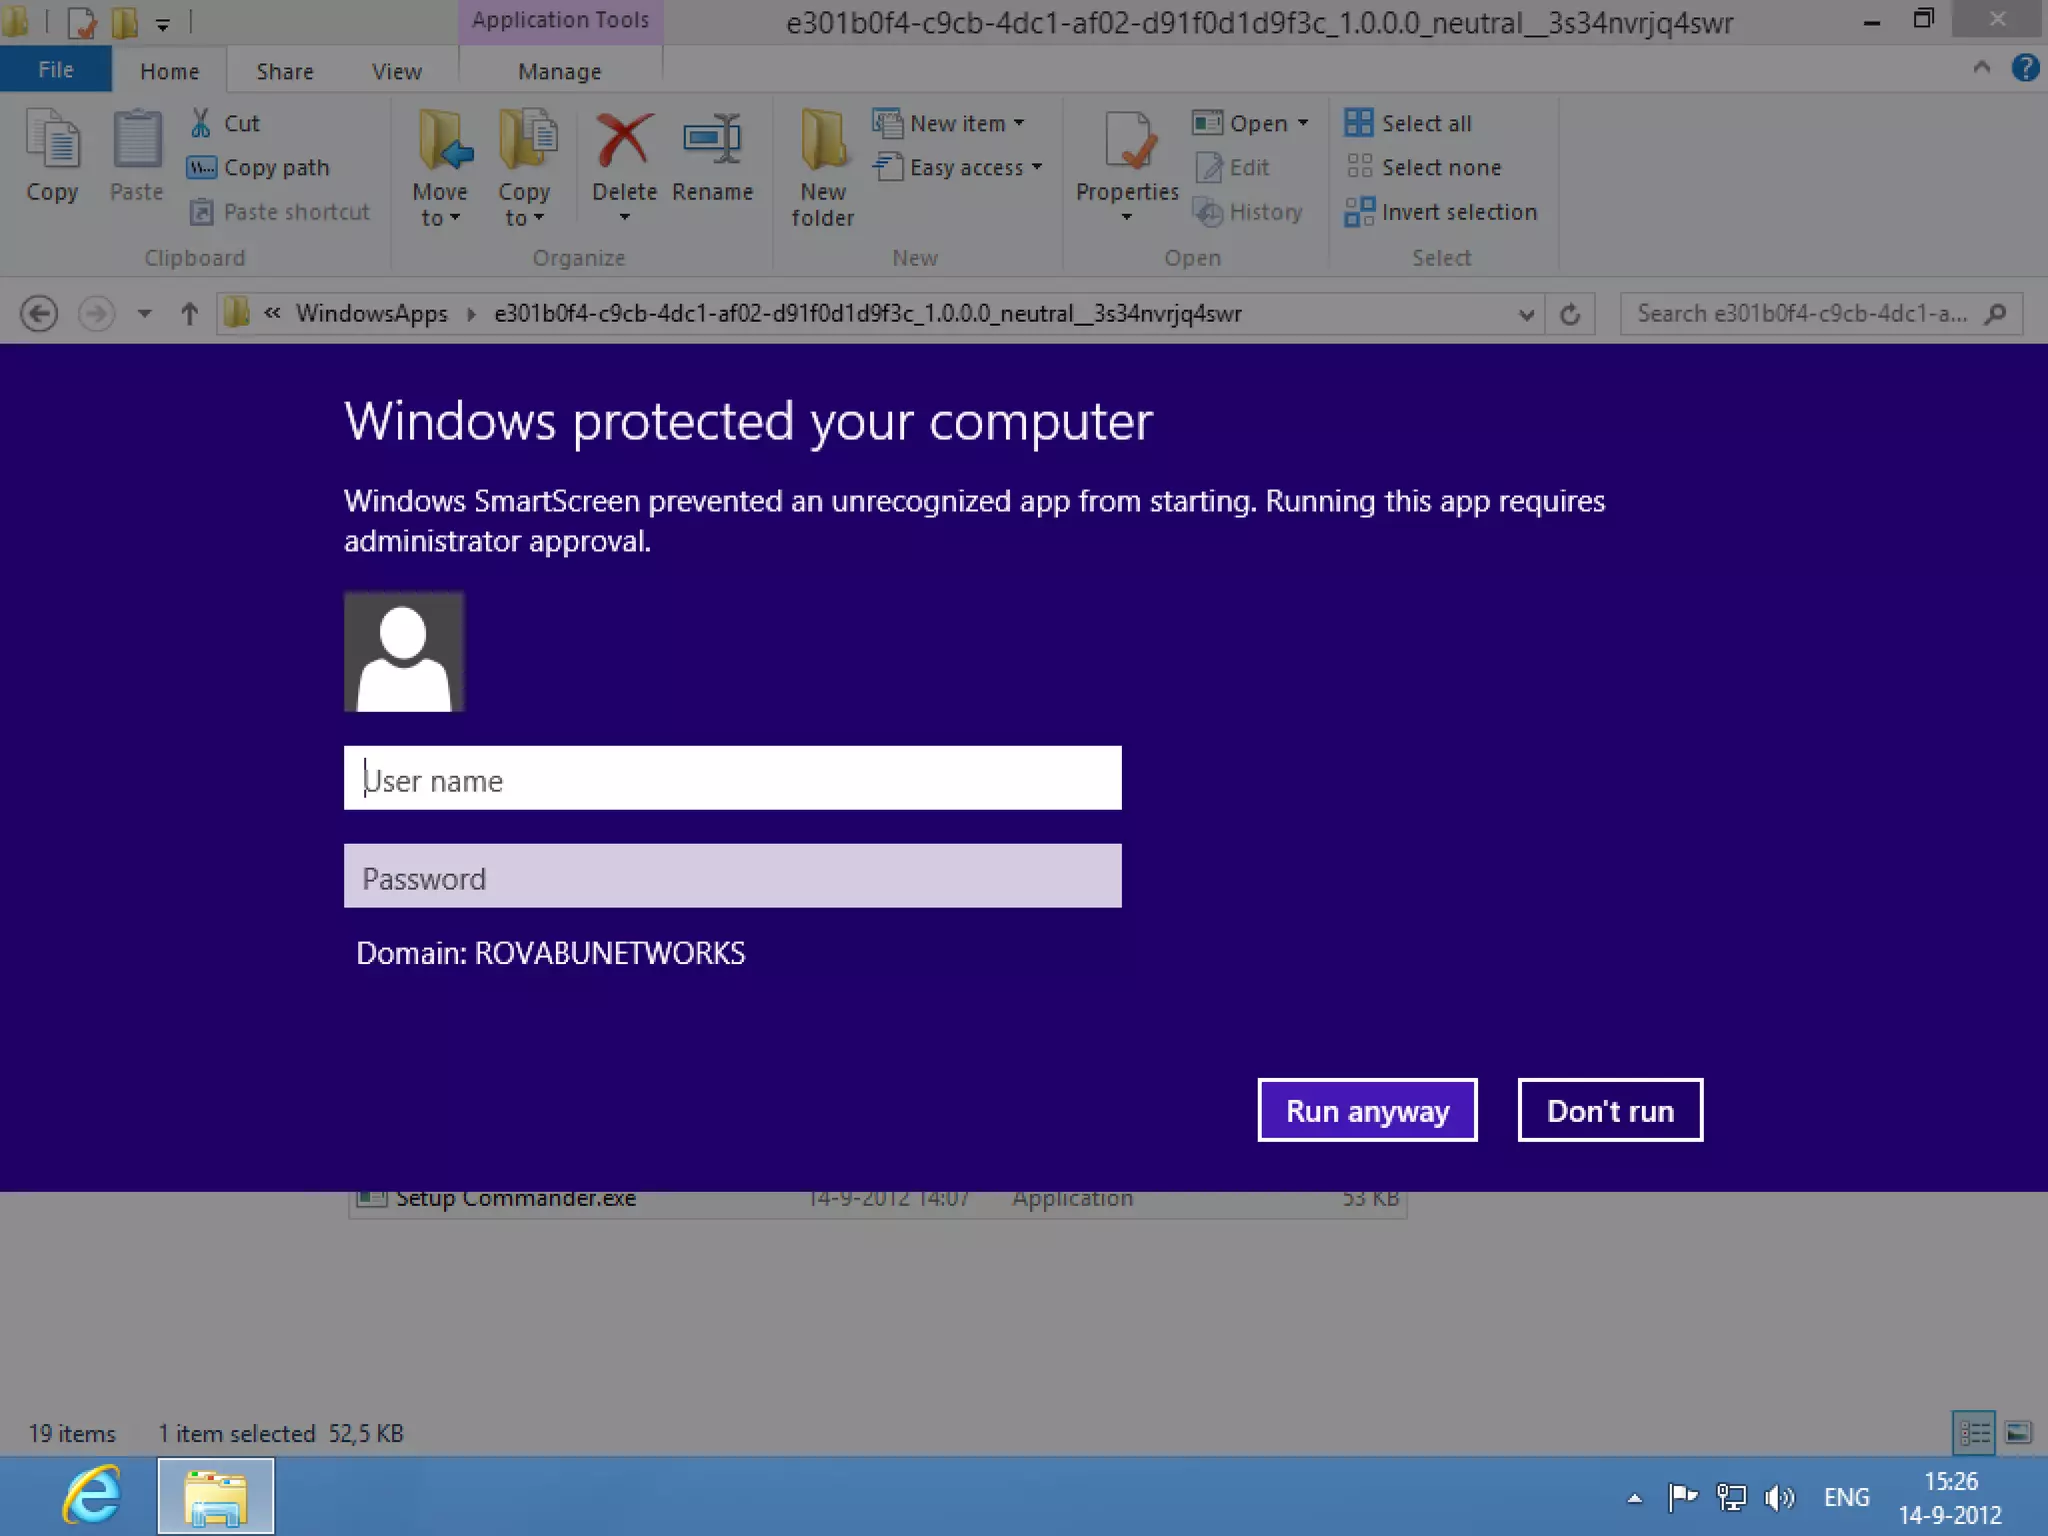Viewport: 2048px width, 1536px height.
Task: Open the Move to folder menu
Action: coord(440,168)
